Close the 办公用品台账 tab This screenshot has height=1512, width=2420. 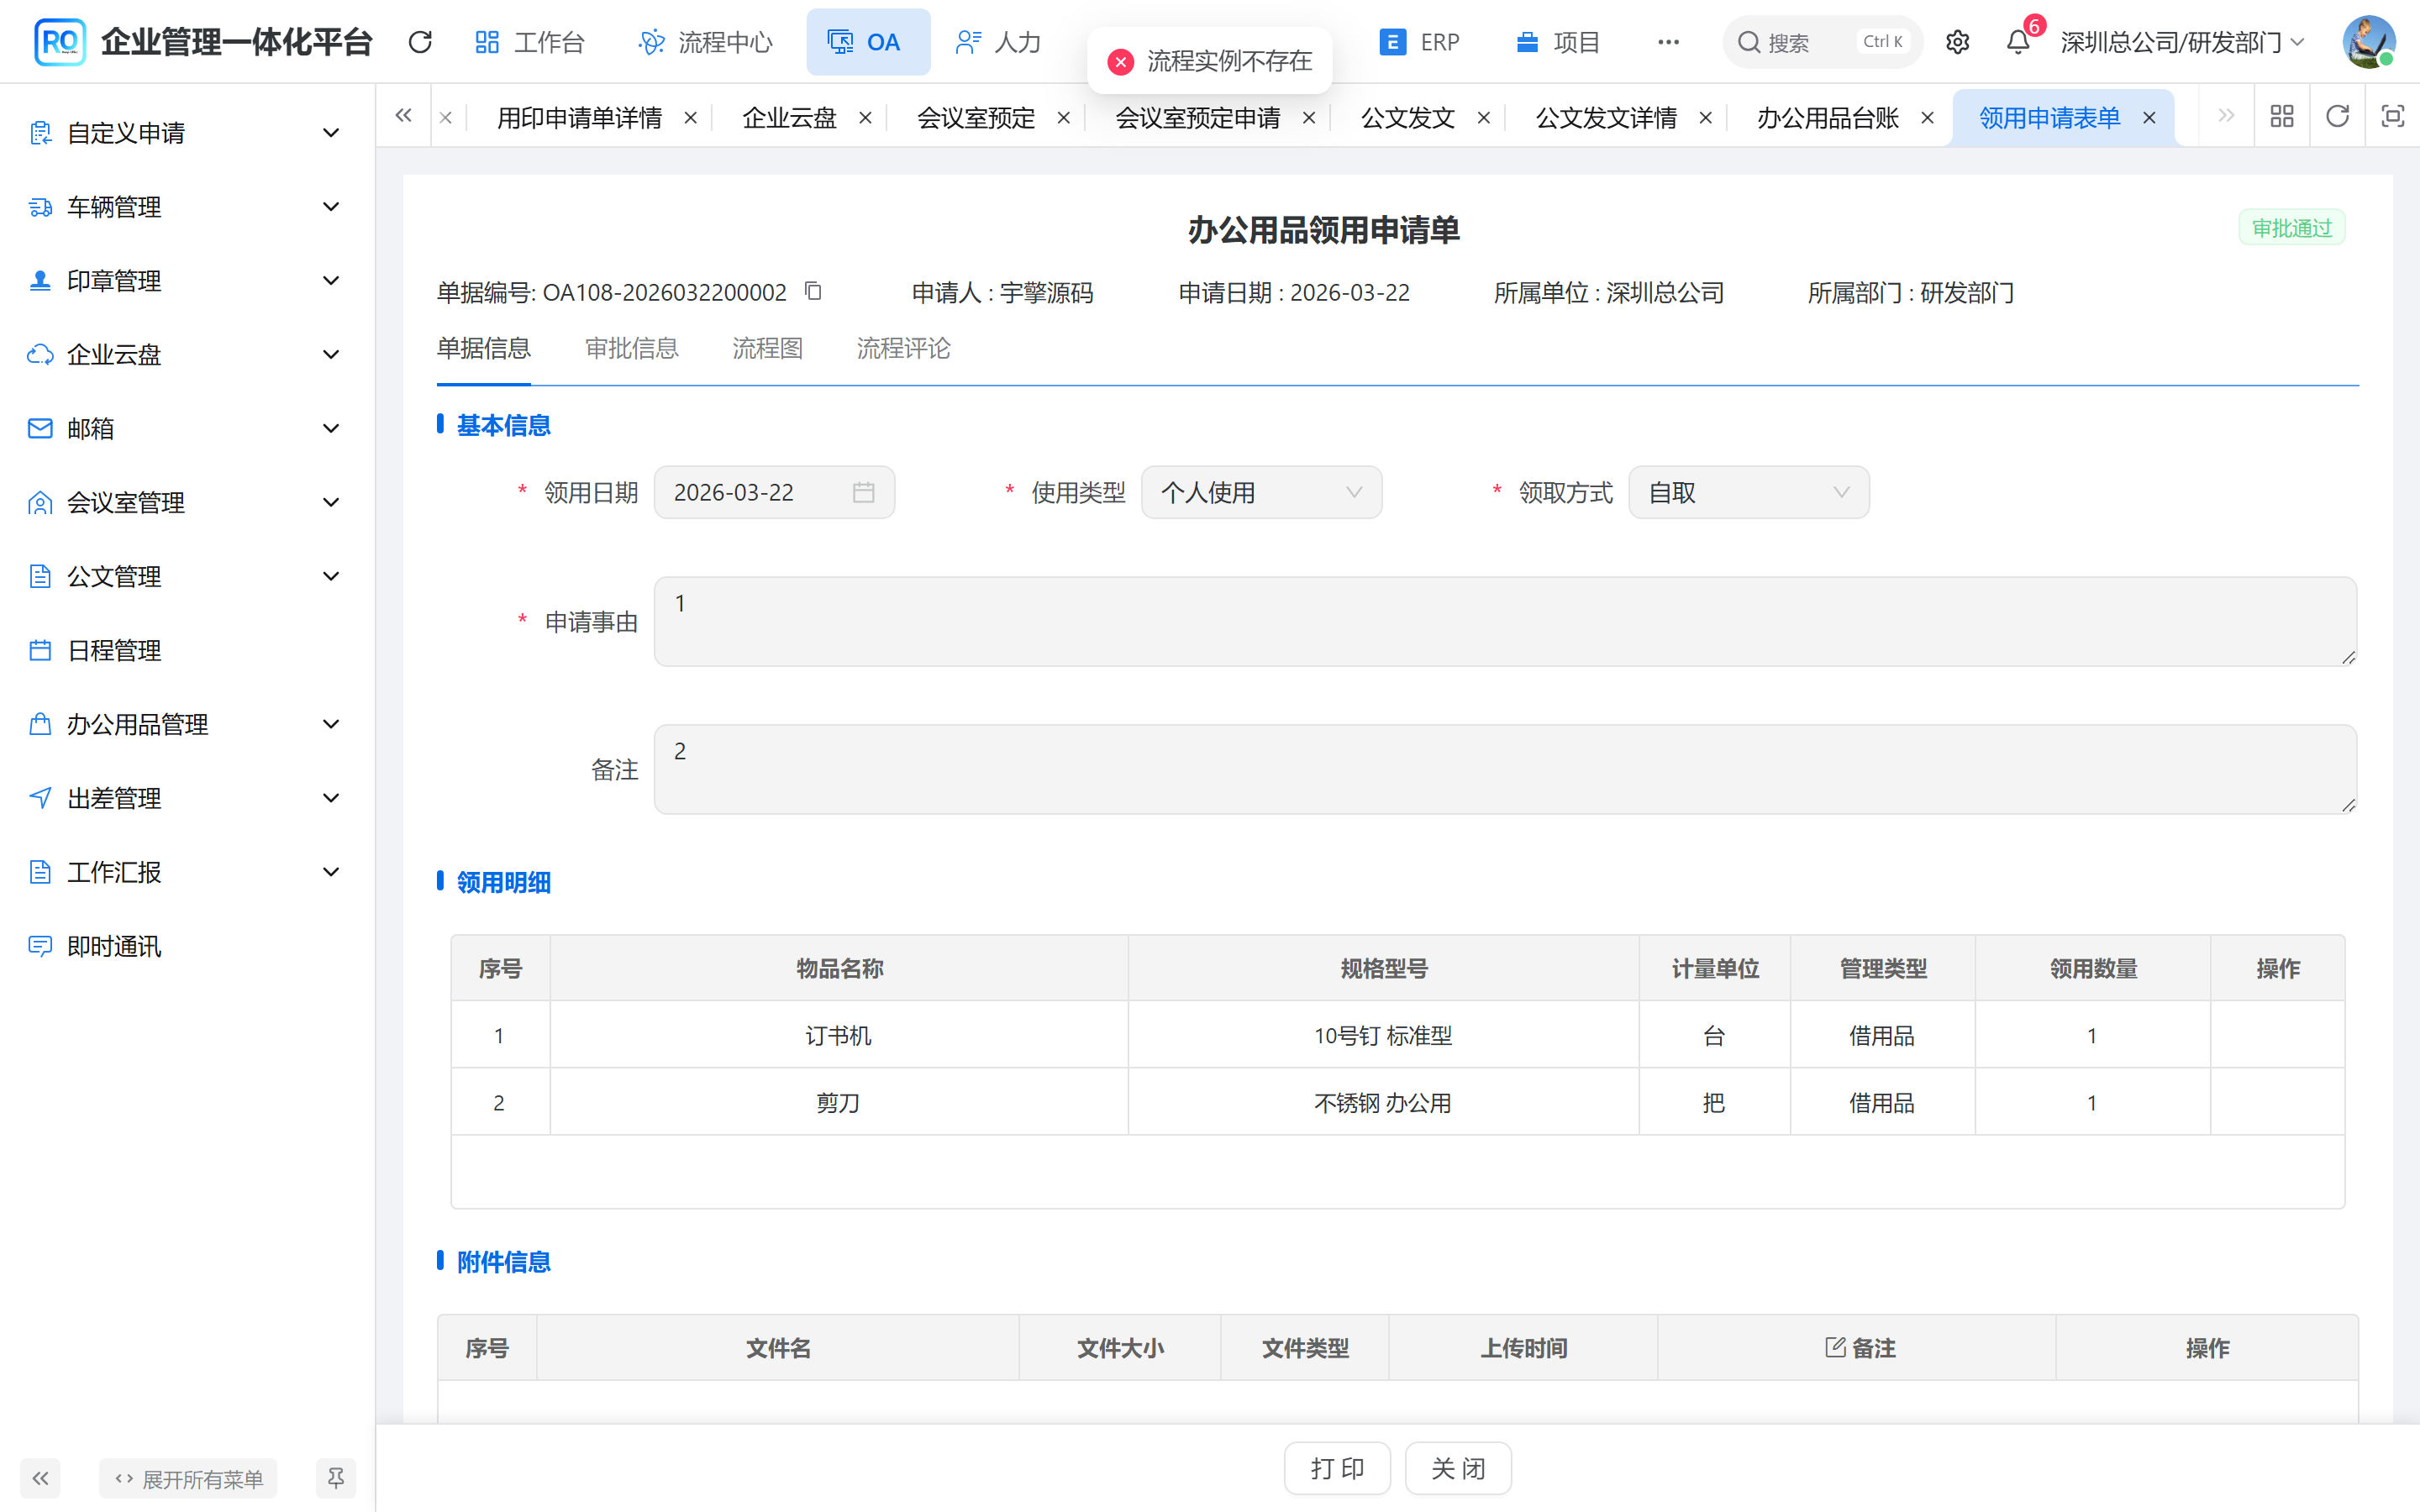(x=1927, y=118)
